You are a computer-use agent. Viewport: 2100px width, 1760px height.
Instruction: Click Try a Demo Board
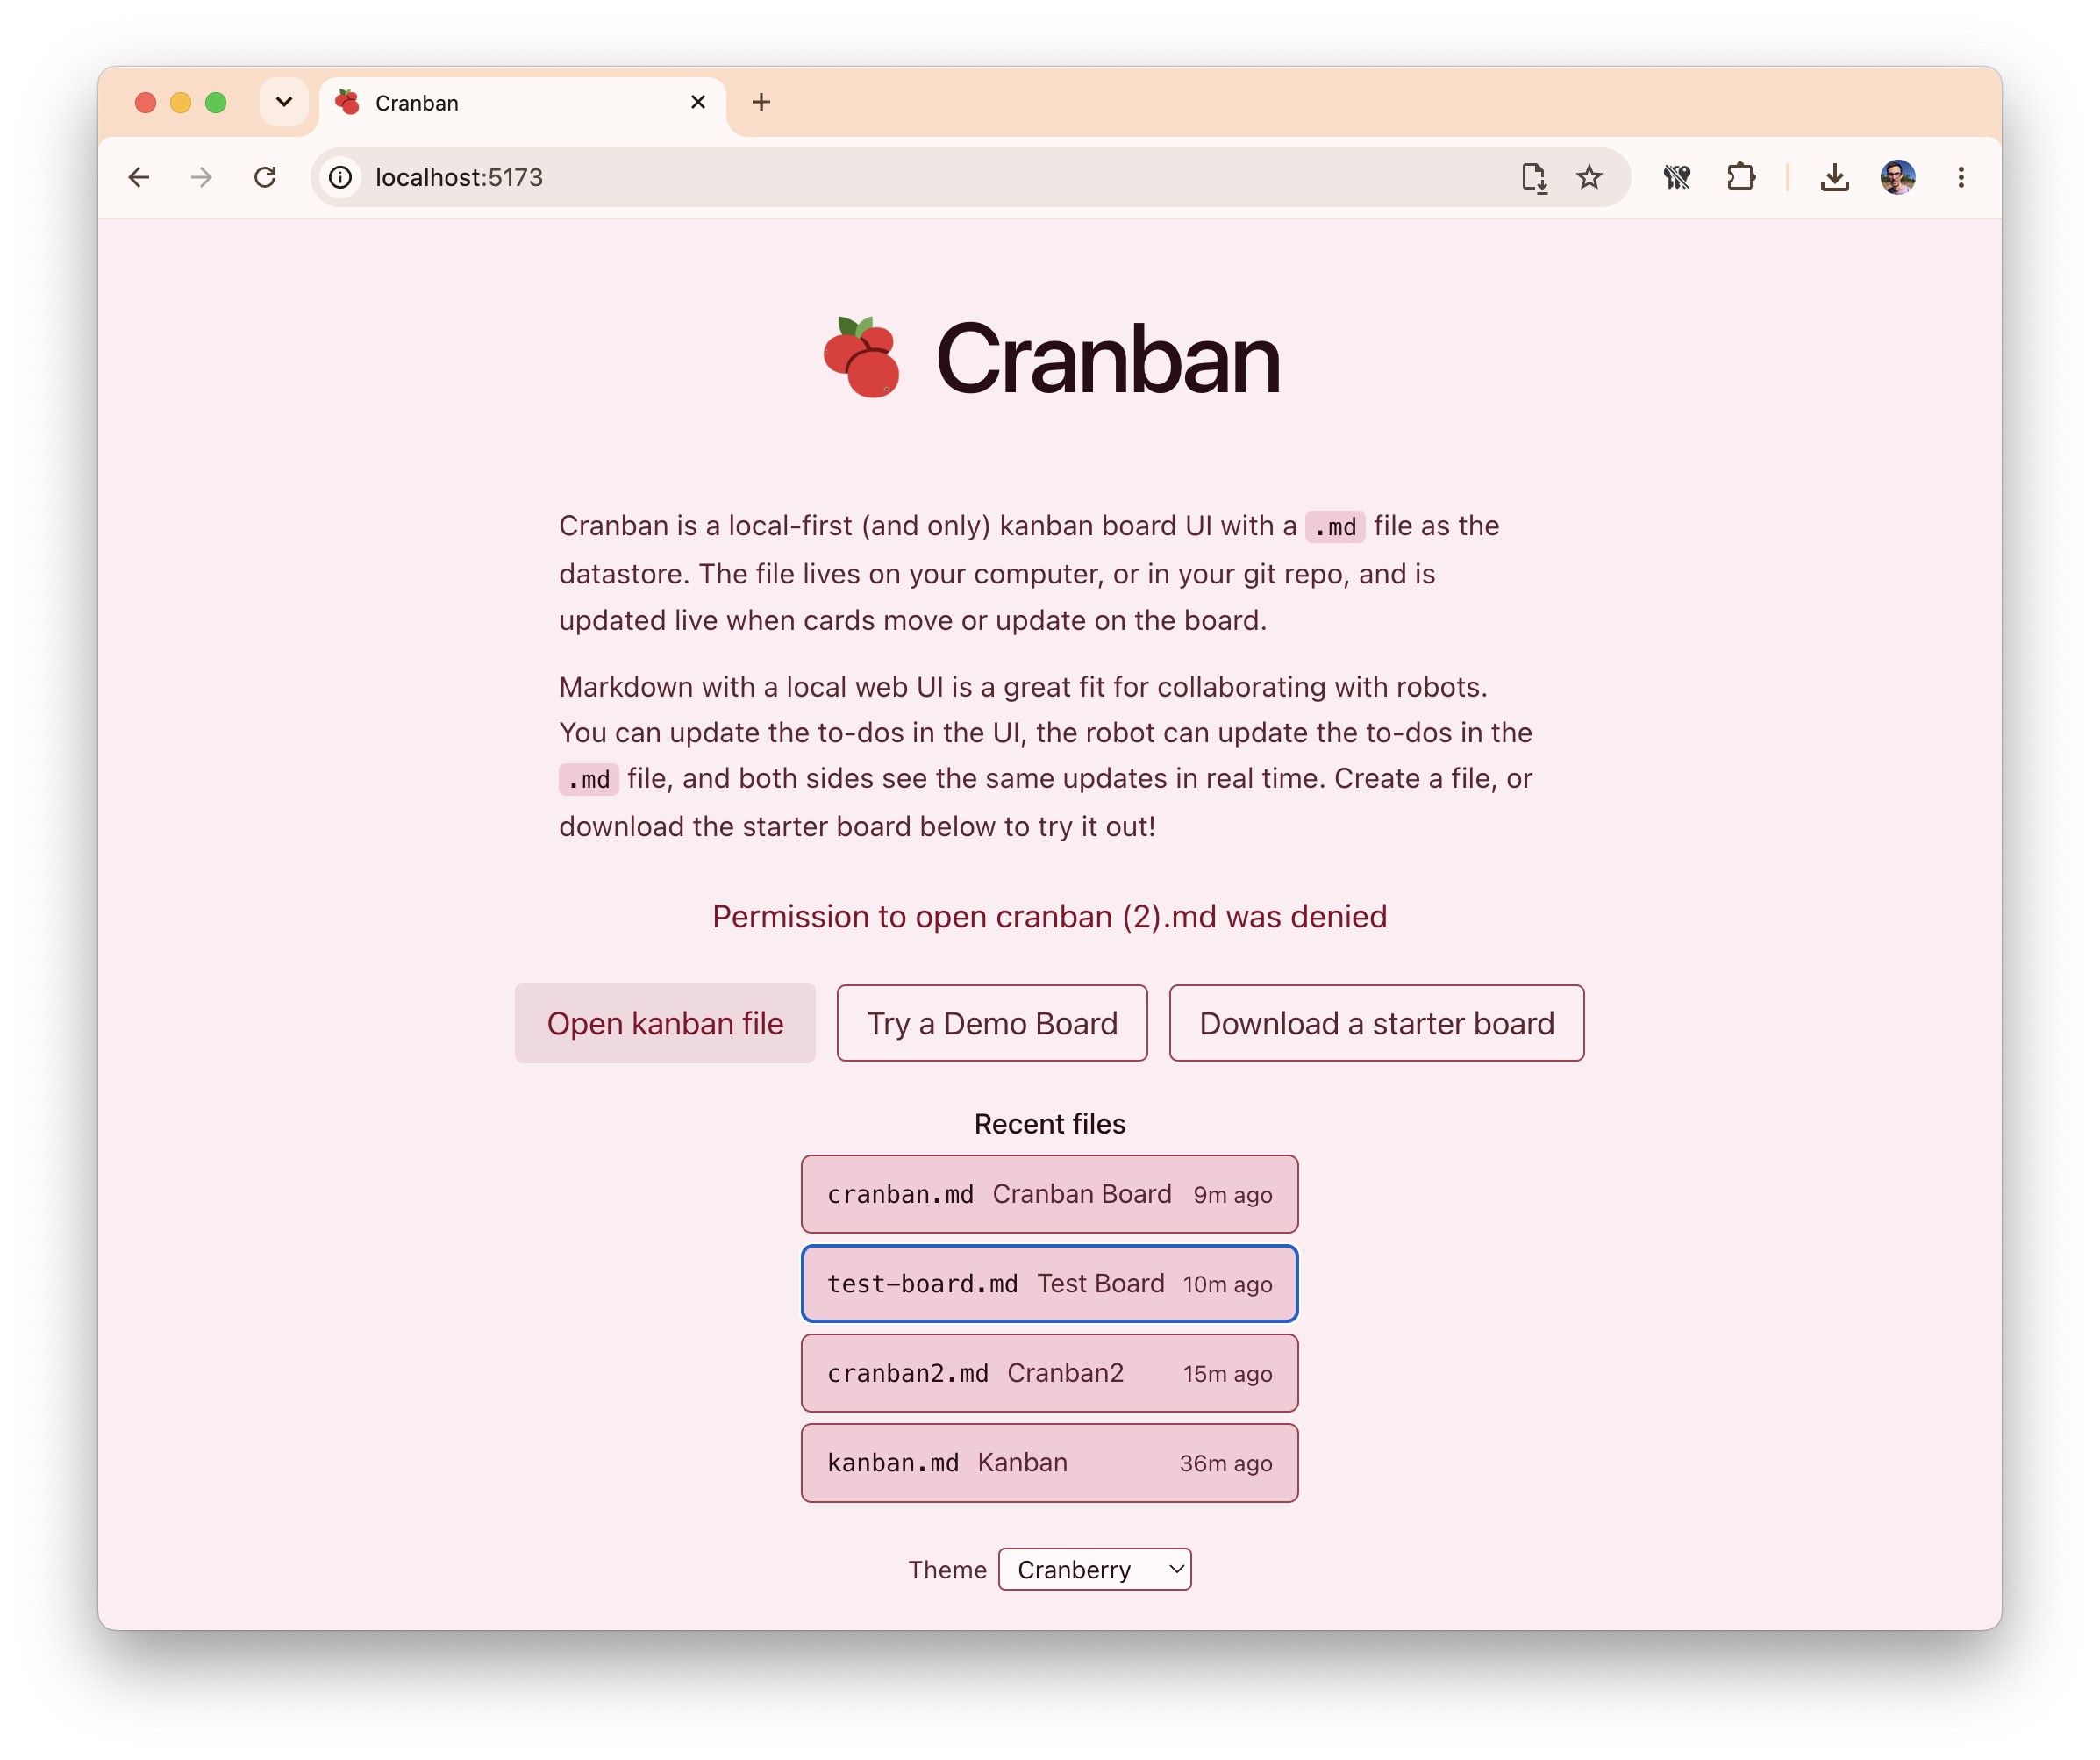click(991, 1023)
